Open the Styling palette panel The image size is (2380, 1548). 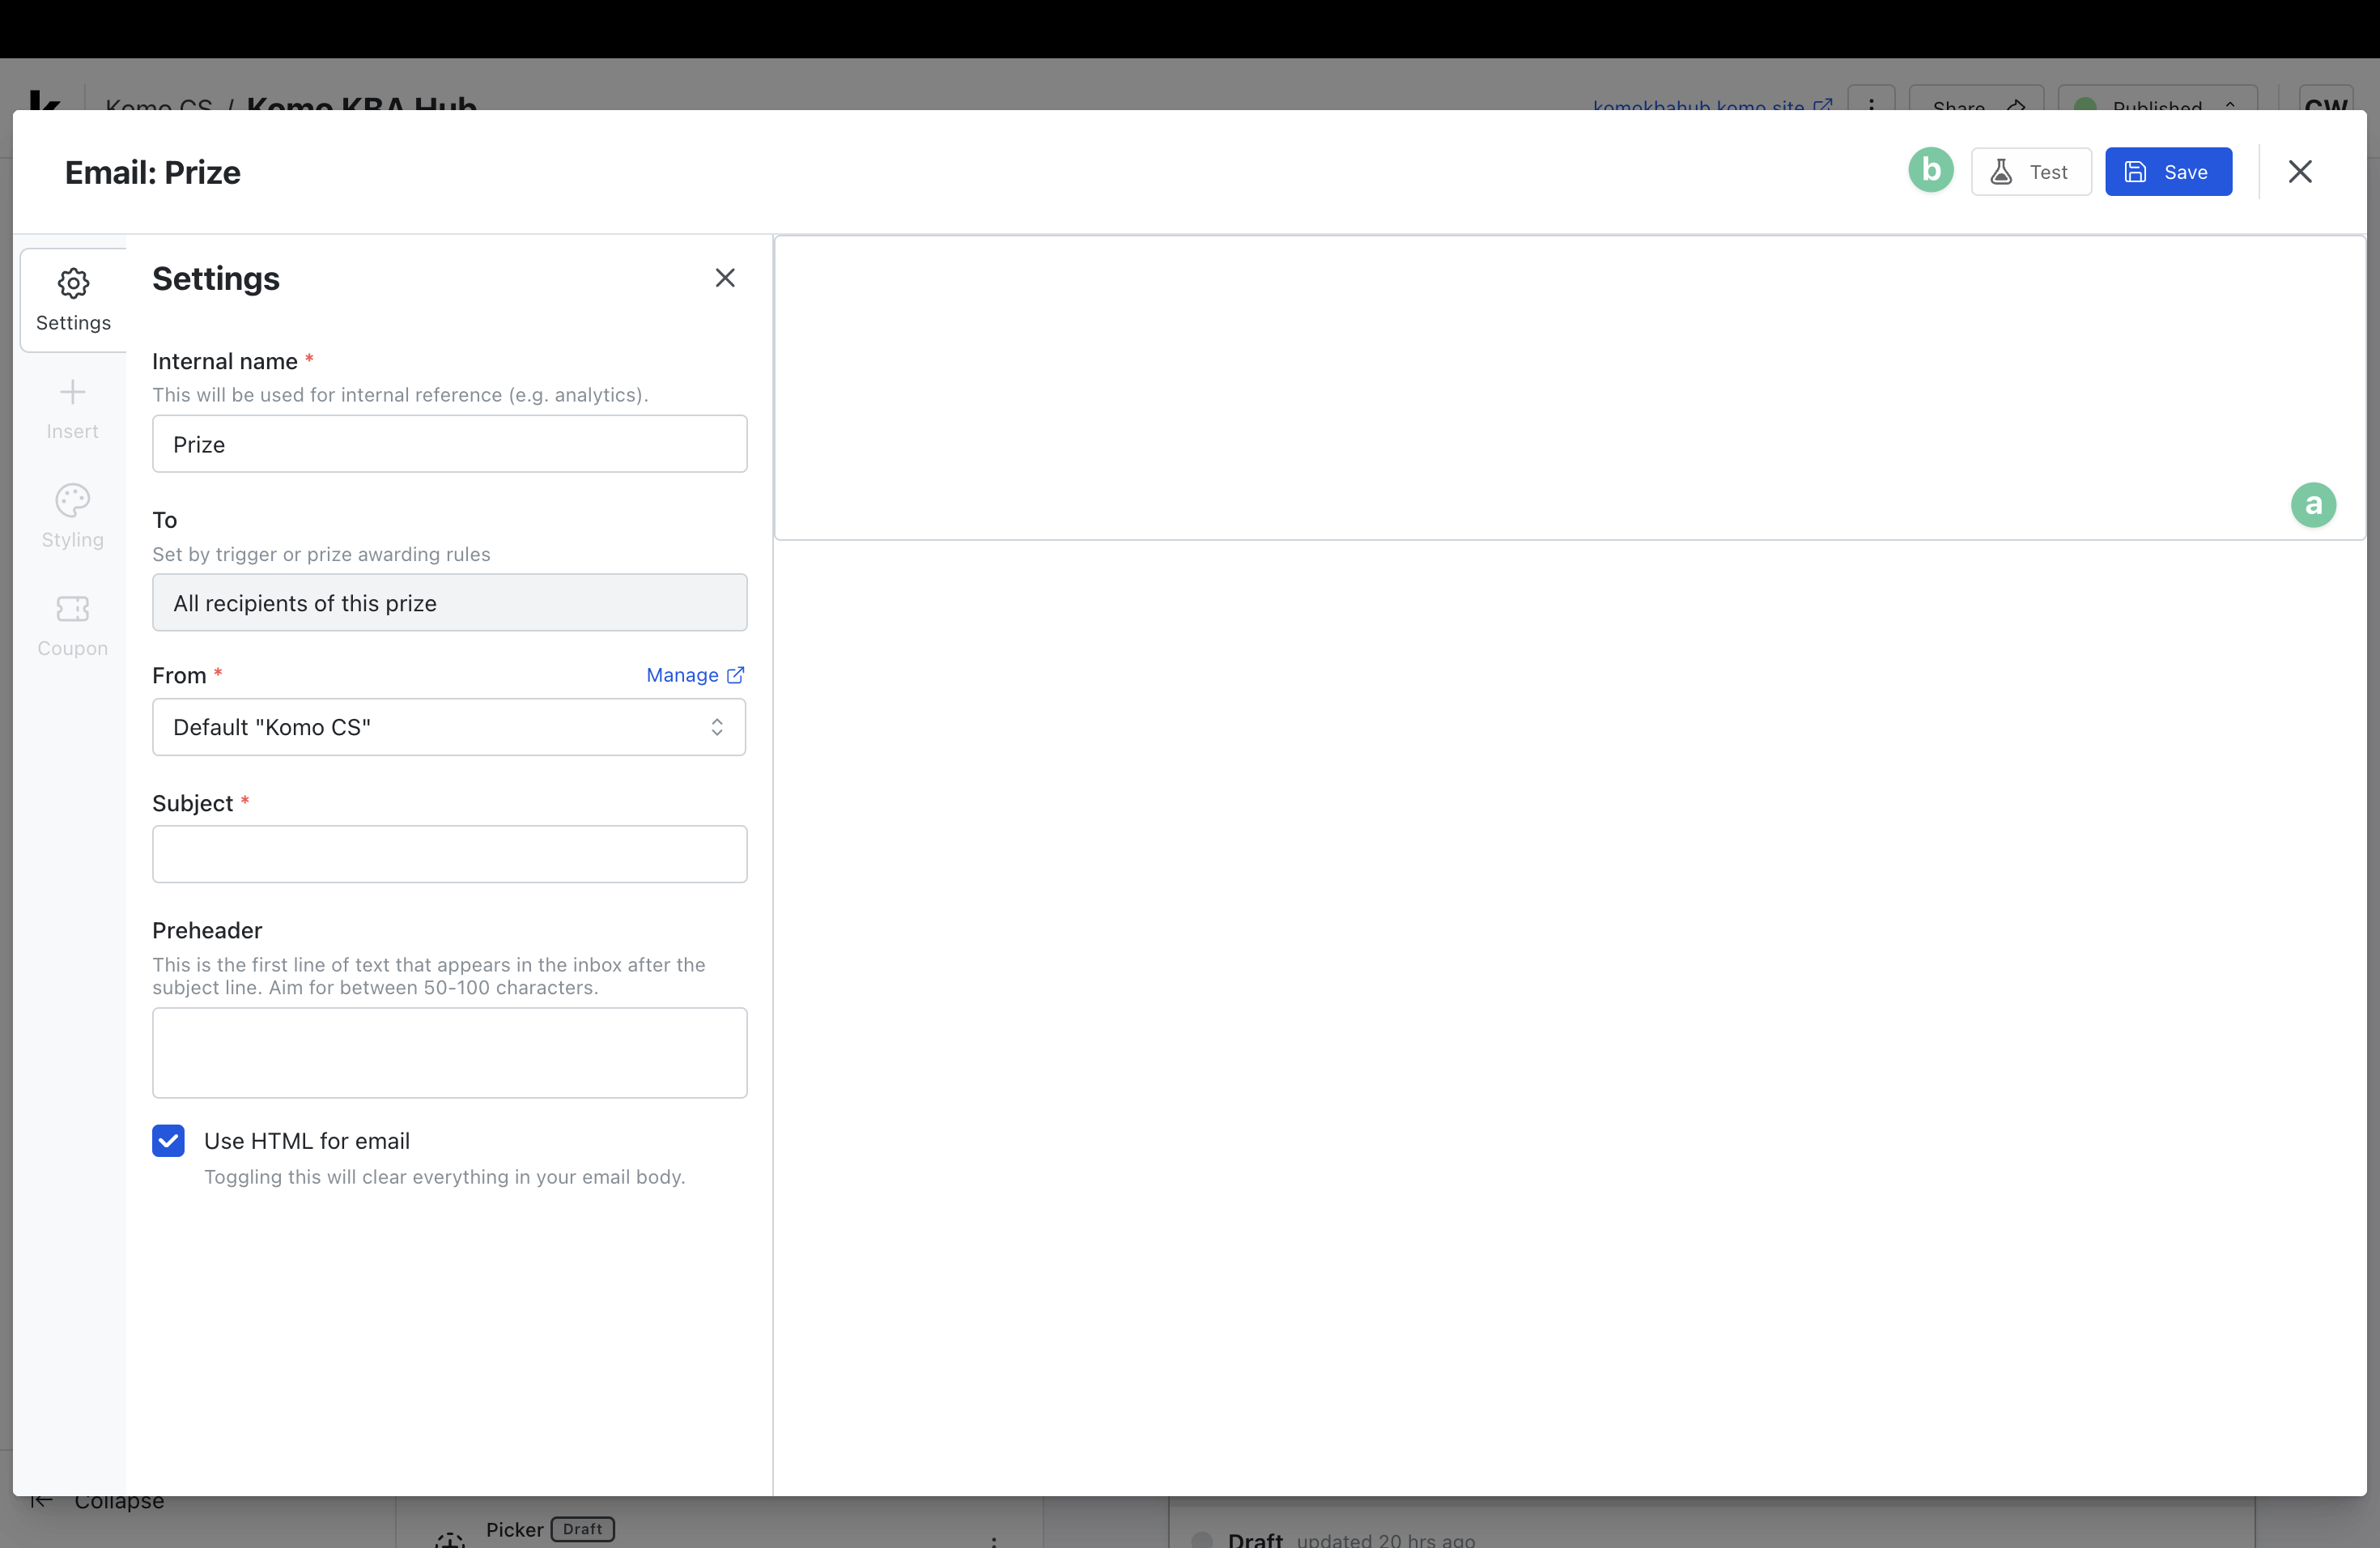coord(72,516)
